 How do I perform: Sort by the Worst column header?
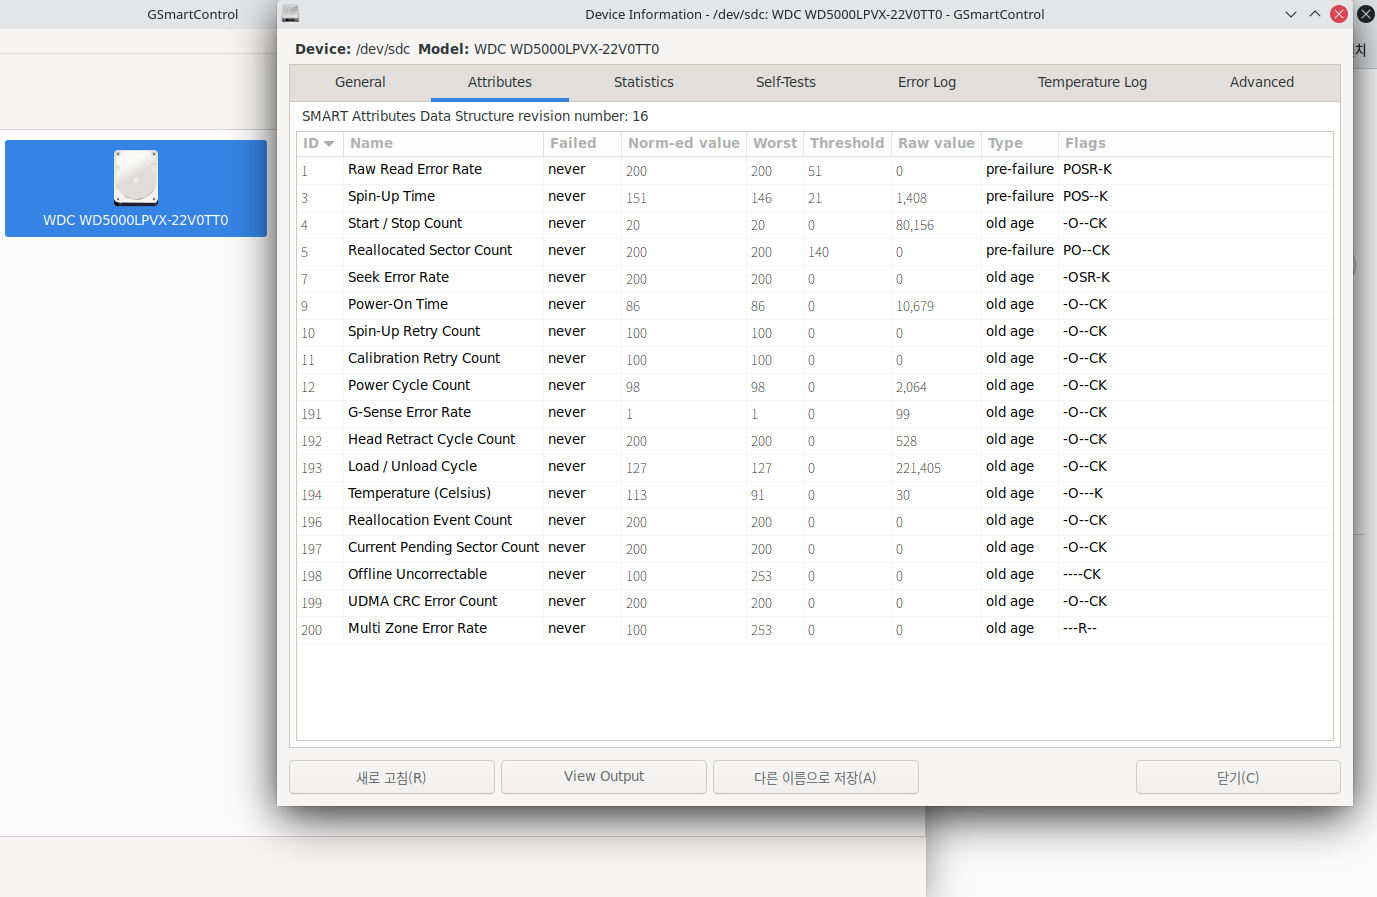[775, 143]
